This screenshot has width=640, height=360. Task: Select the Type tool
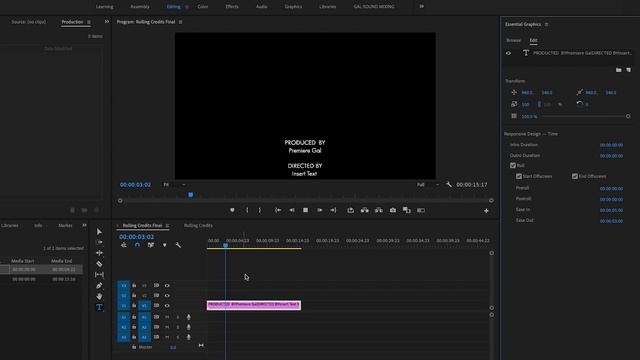coord(99,307)
